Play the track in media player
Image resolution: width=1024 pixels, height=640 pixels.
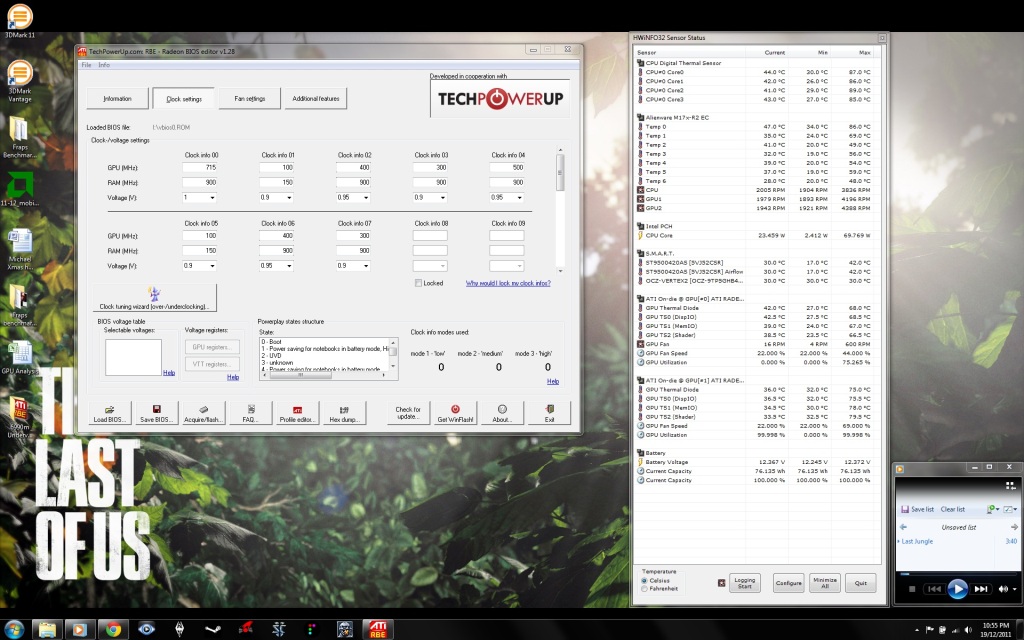957,589
